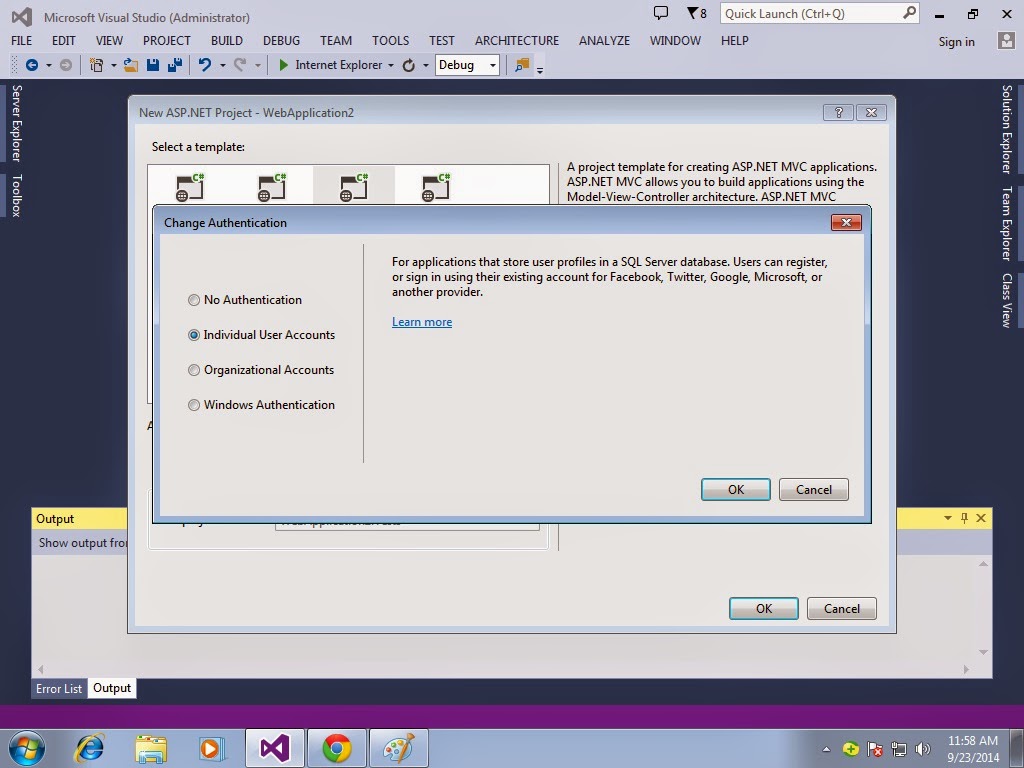Expand the Undo history dropdown arrow
The height and width of the screenshot is (768, 1024).
(223, 65)
